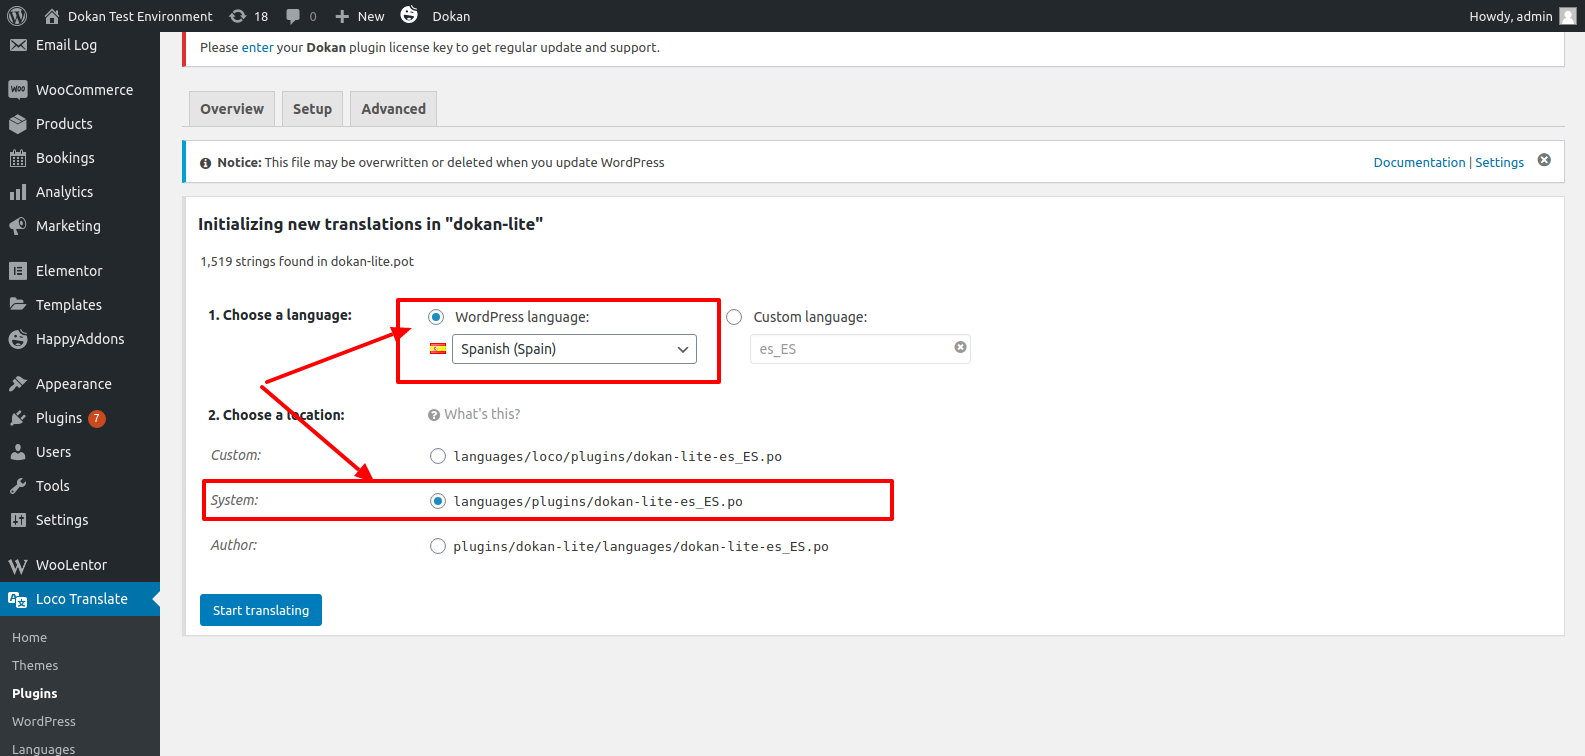Open the Settings link in the notice
The width and height of the screenshot is (1585, 756).
[1499, 162]
